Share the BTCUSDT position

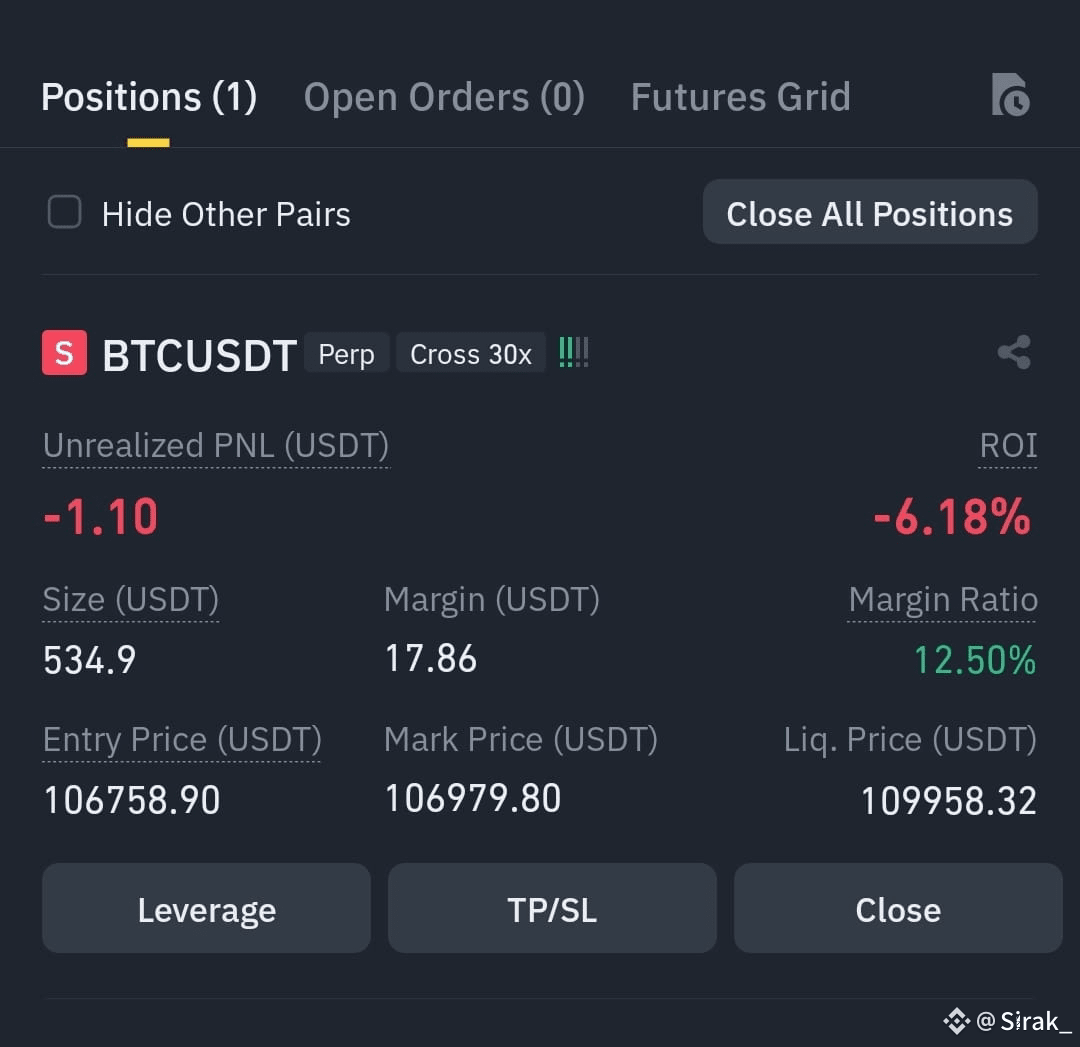point(1014,353)
